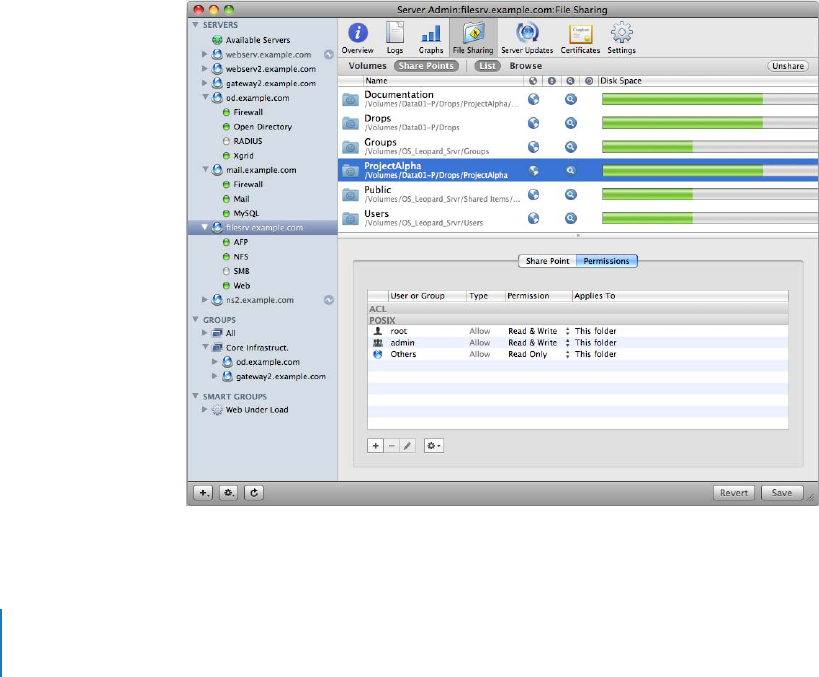
Task: Click the update badge next to ns2.example.com
Action: click(329, 300)
